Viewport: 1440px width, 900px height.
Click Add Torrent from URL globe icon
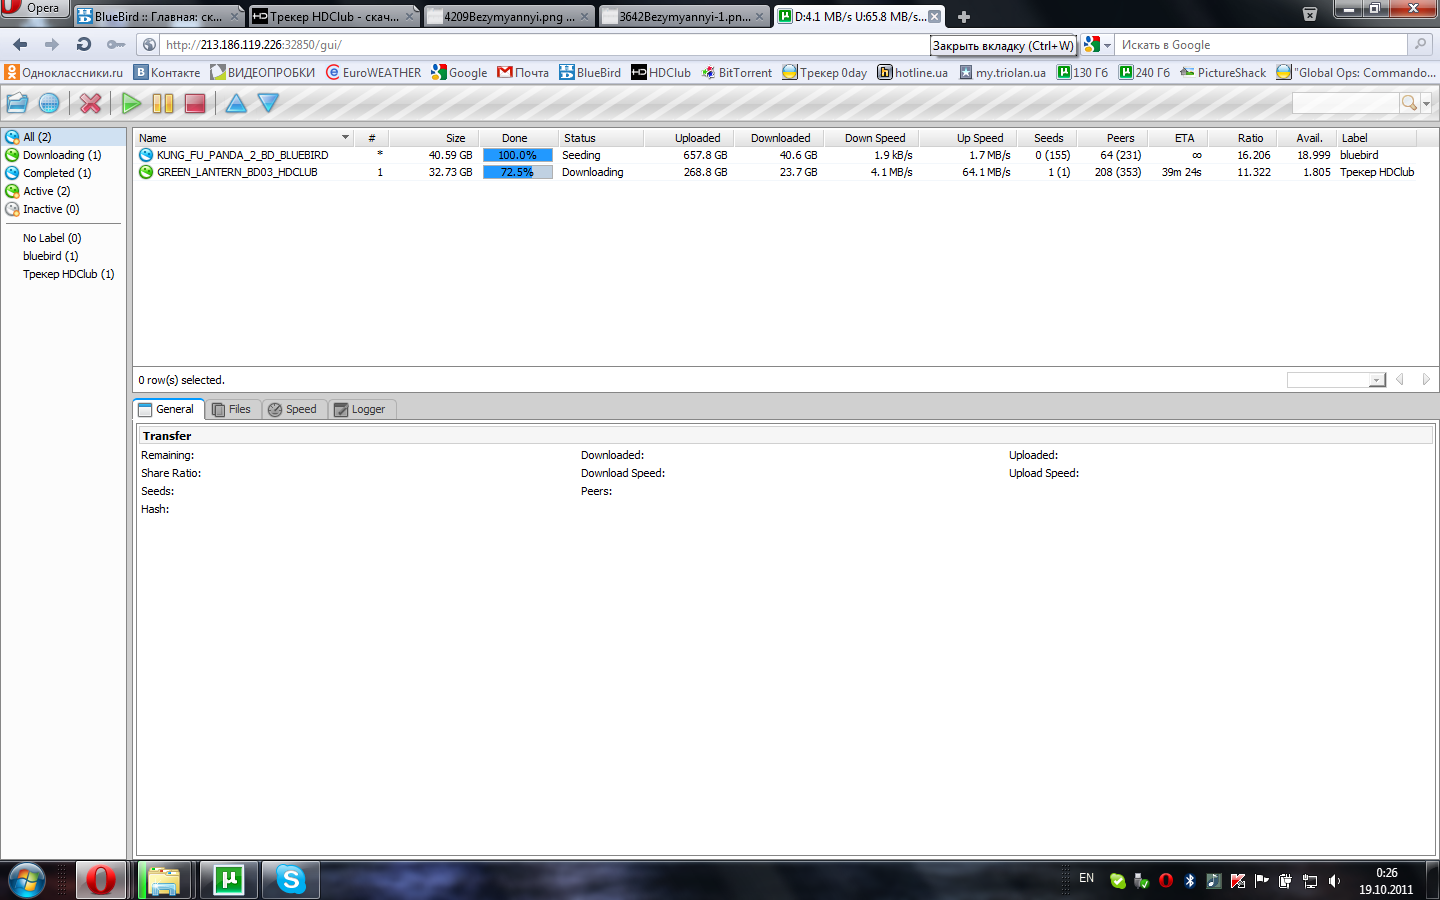click(x=48, y=103)
